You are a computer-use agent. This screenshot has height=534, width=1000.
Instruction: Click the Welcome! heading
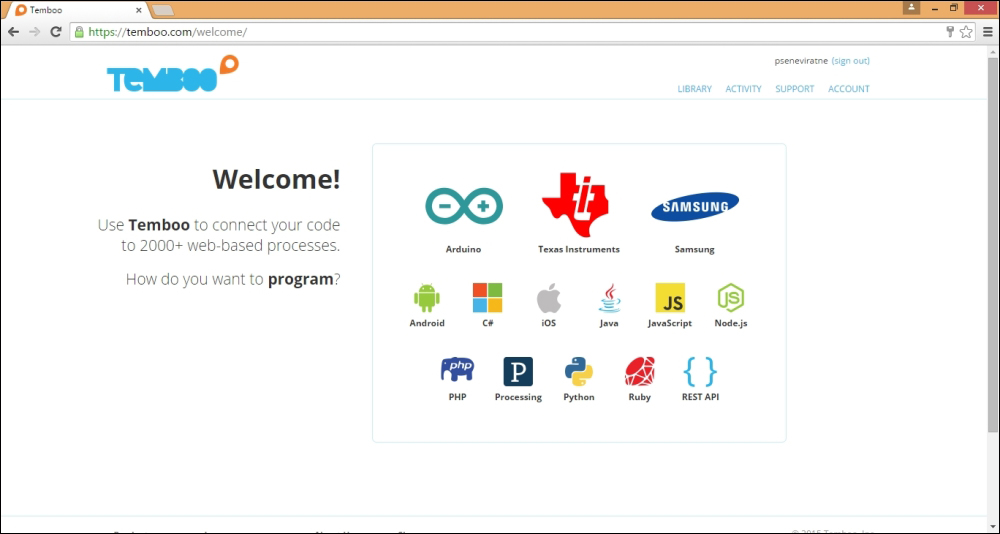276,179
